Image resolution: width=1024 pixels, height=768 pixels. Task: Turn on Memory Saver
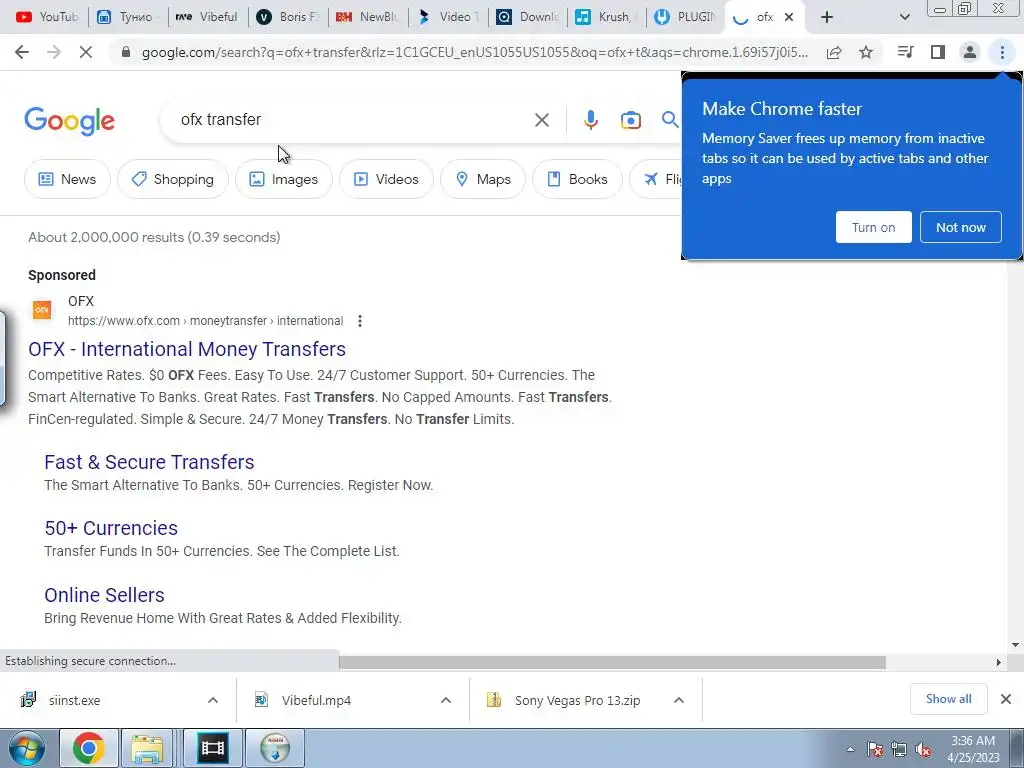click(x=873, y=227)
